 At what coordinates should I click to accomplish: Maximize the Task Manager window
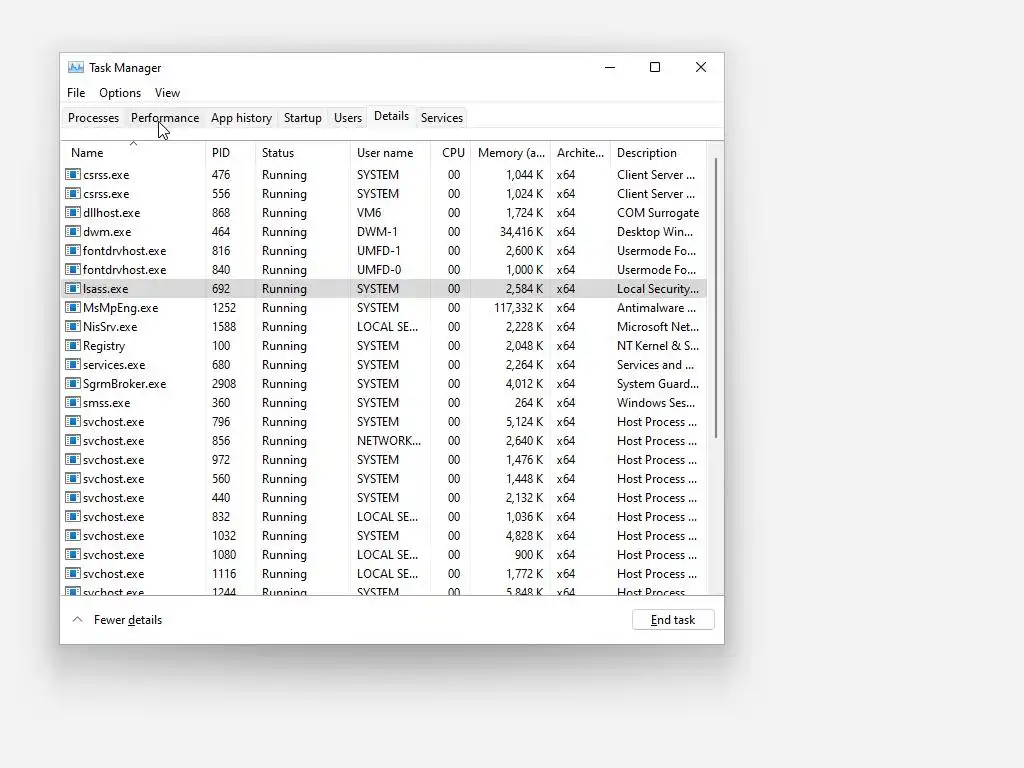[x=655, y=67]
